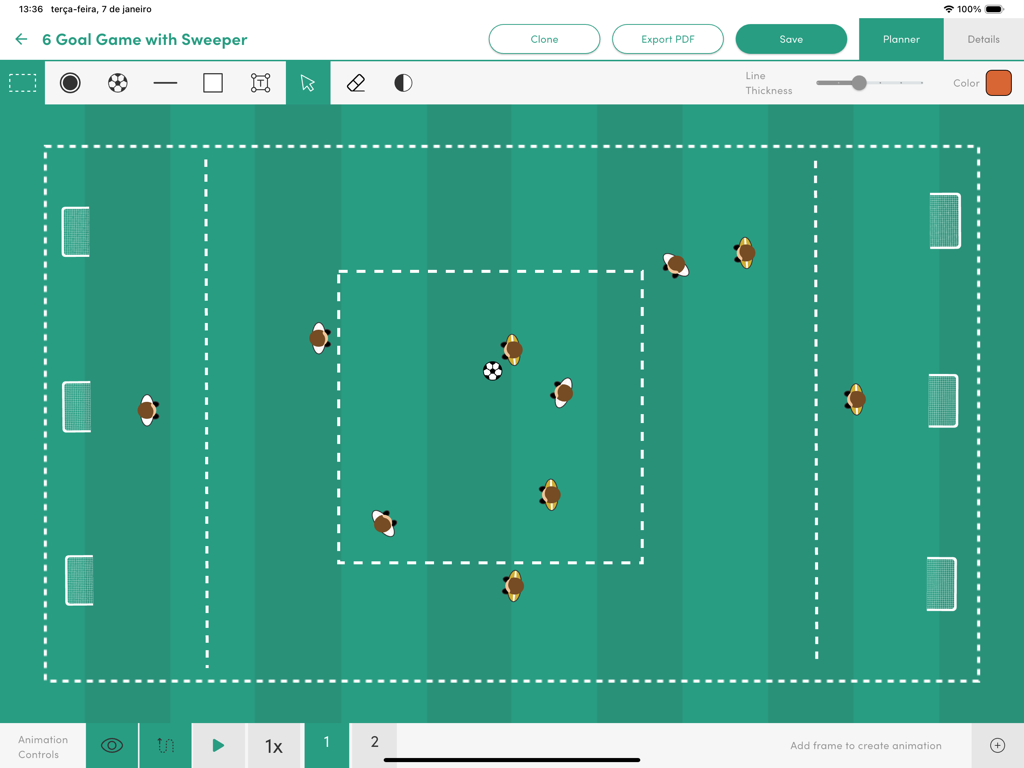Play the animation with the play button
This screenshot has width=1024, height=768.
point(218,745)
